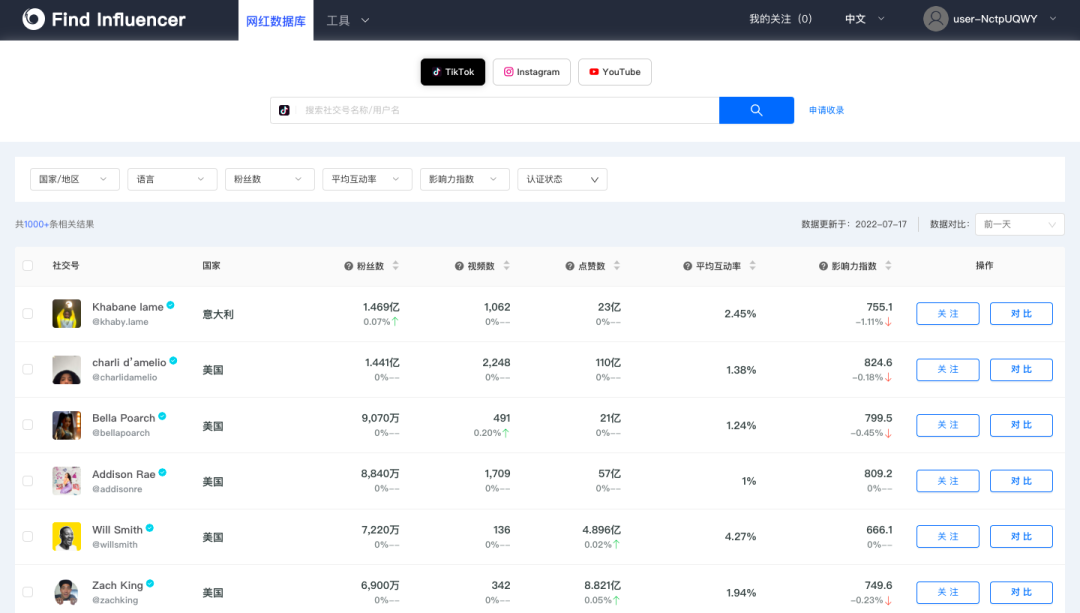Click the help icon beside 影响力指数 header
Screen dimensions: 1080x613
click(823, 267)
